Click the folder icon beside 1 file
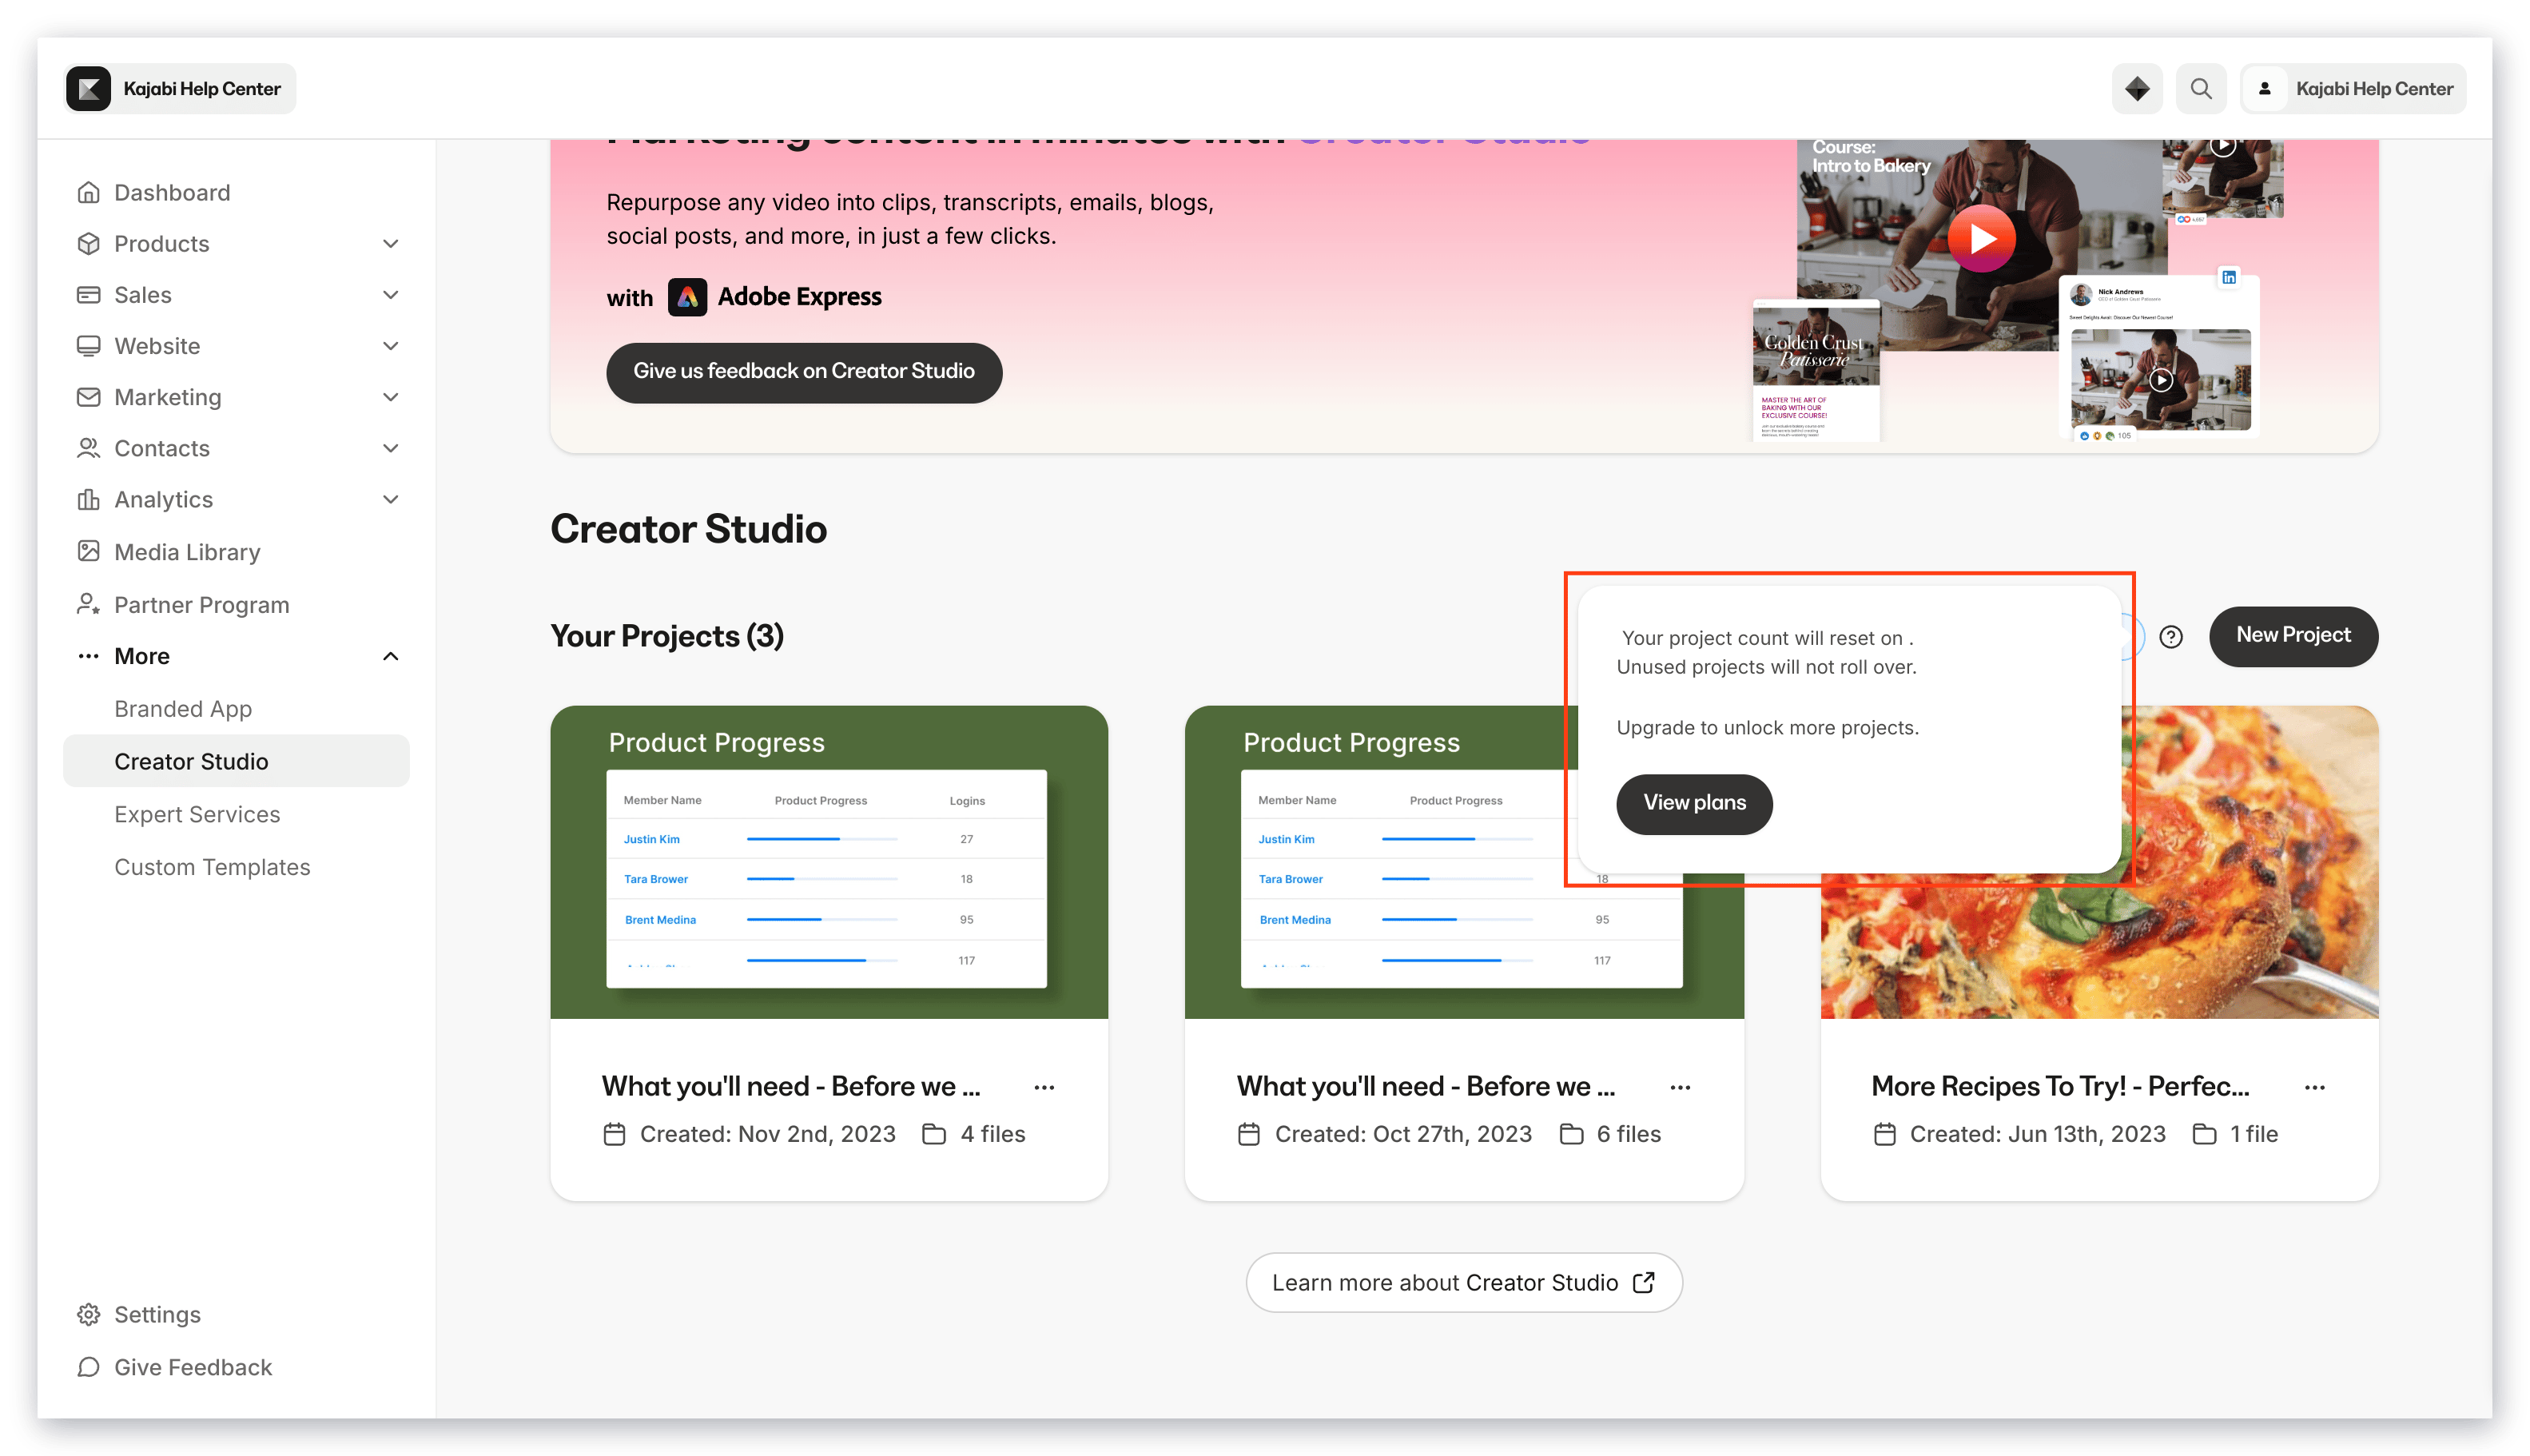2530x1456 pixels. coord(2204,1134)
